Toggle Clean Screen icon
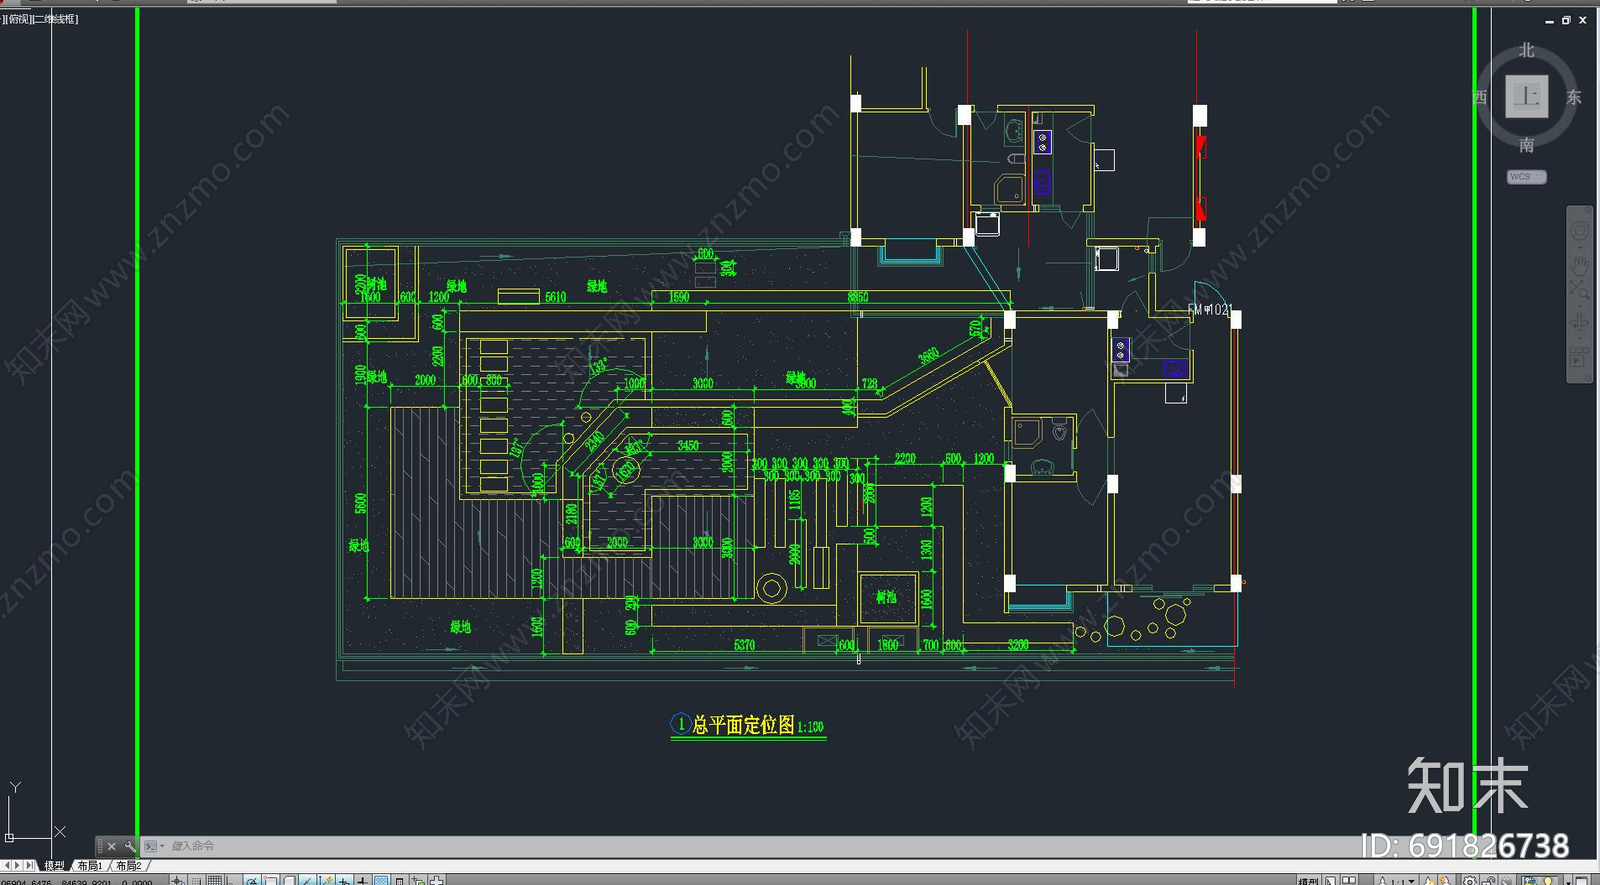This screenshot has height=885, width=1600. coord(1582,880)
